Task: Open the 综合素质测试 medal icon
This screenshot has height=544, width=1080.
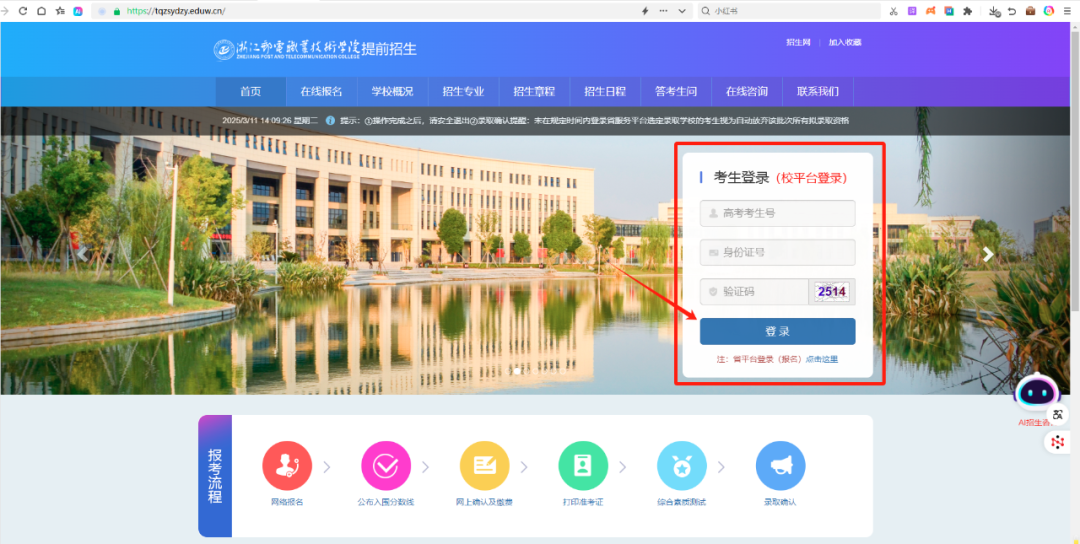Action: click(x=681, y=466)
